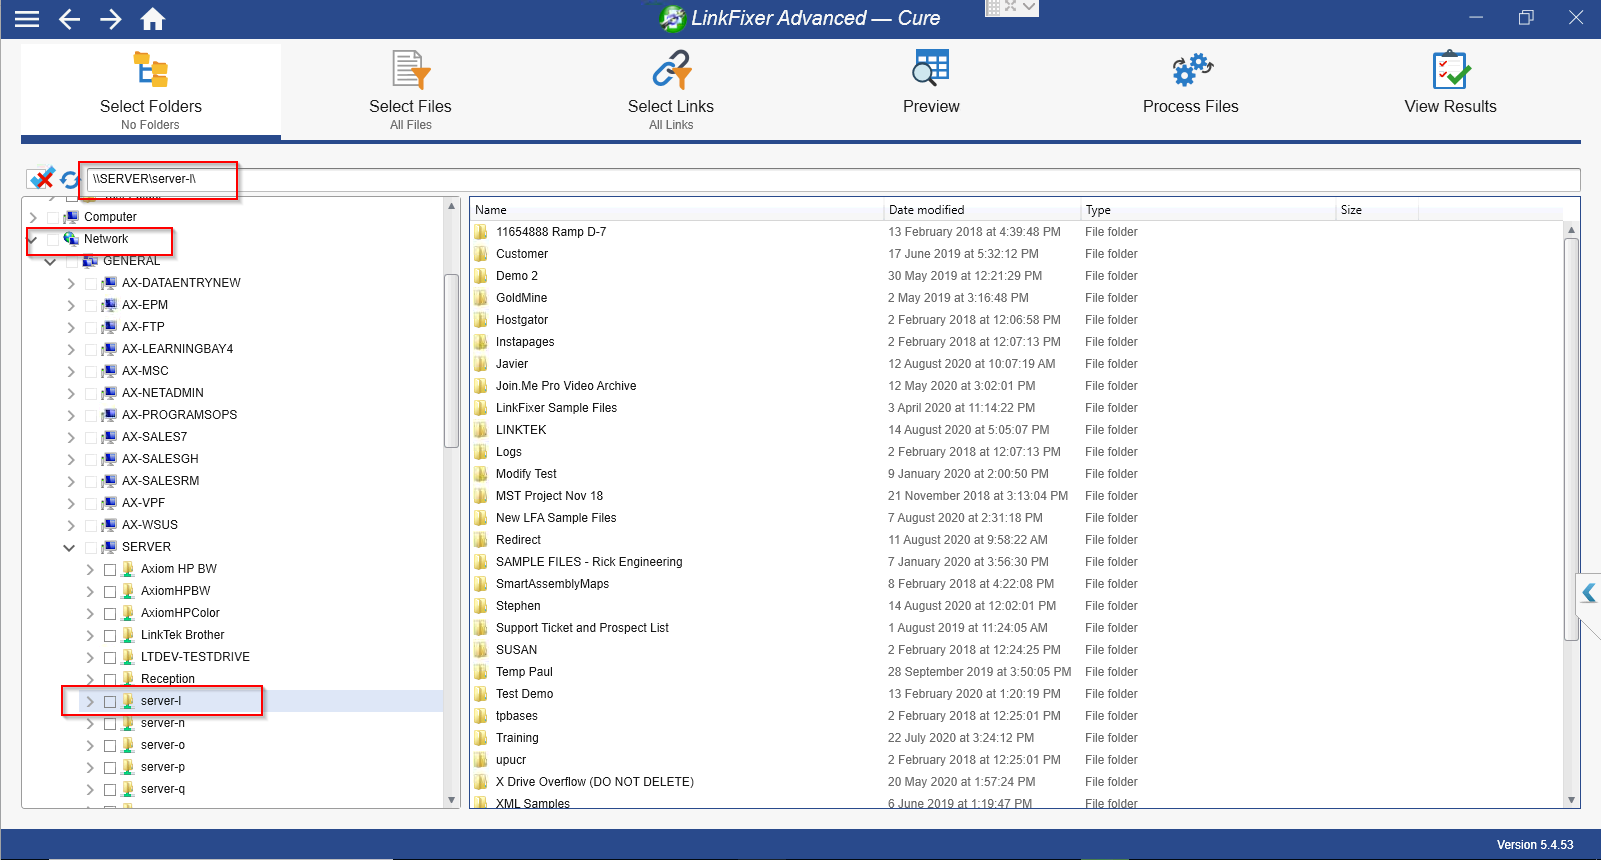Screen dimensions: 1601x860
Task: Switch to the Preview tab
Action: pos(931,90)
